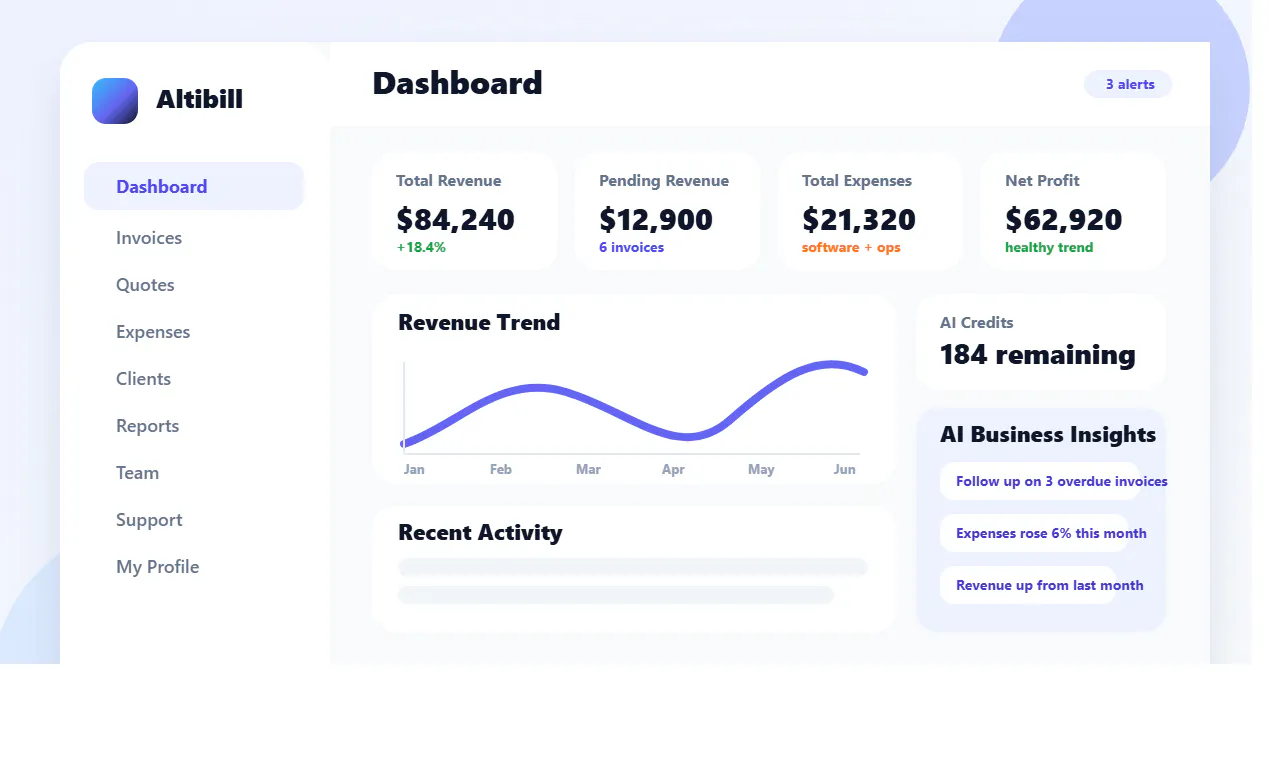The width and height of the screenshot is (1270, 760).
Task: Open the Net Profit card
Action: click(x=1073, y=211)
